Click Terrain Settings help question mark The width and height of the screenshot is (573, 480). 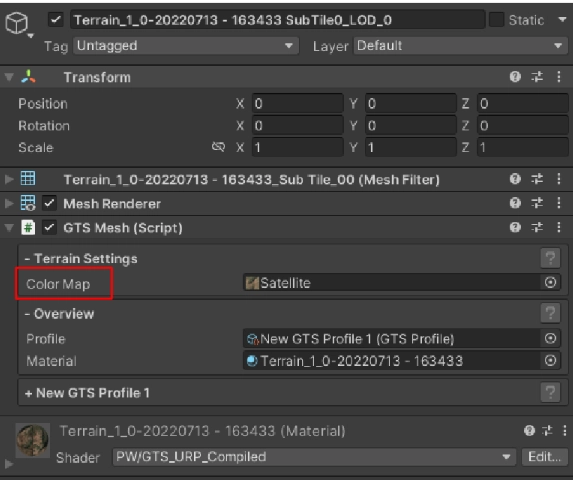(x=550, y=258)
